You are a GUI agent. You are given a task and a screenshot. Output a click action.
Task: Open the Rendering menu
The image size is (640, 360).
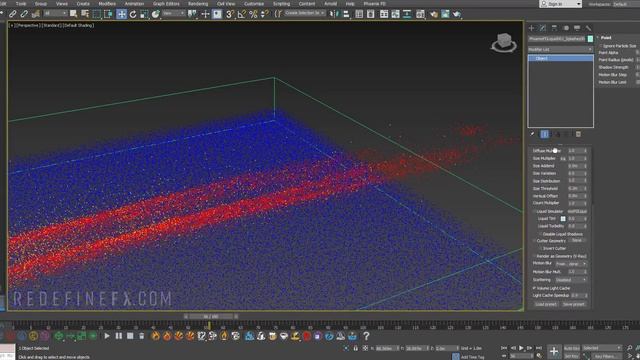[198, 4]
